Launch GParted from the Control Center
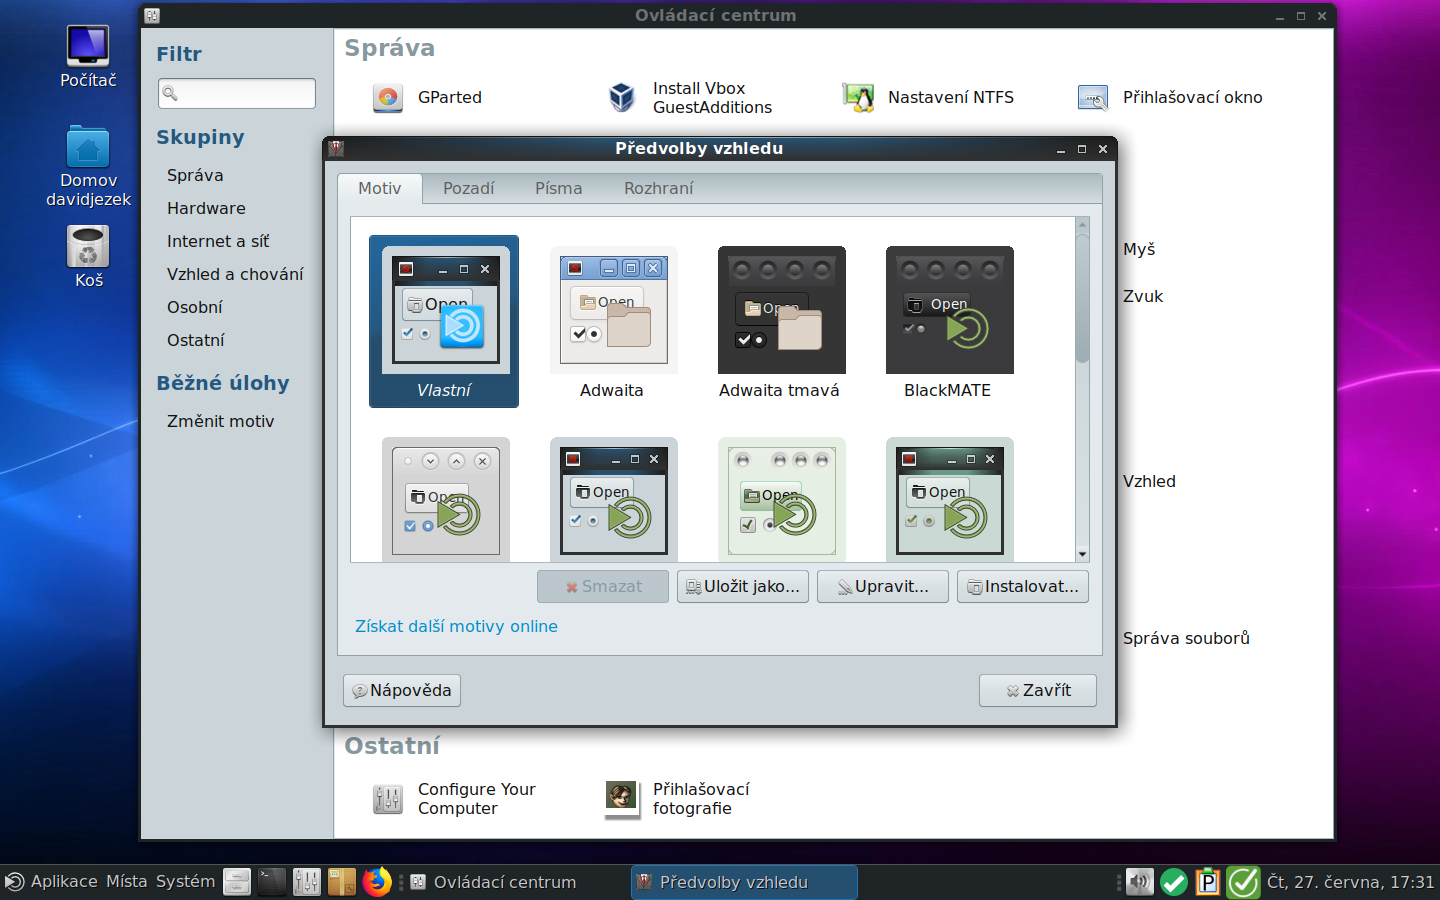The height and width of the screenshot is (900, 1440). pyautogui.click(x=428, y=97)
